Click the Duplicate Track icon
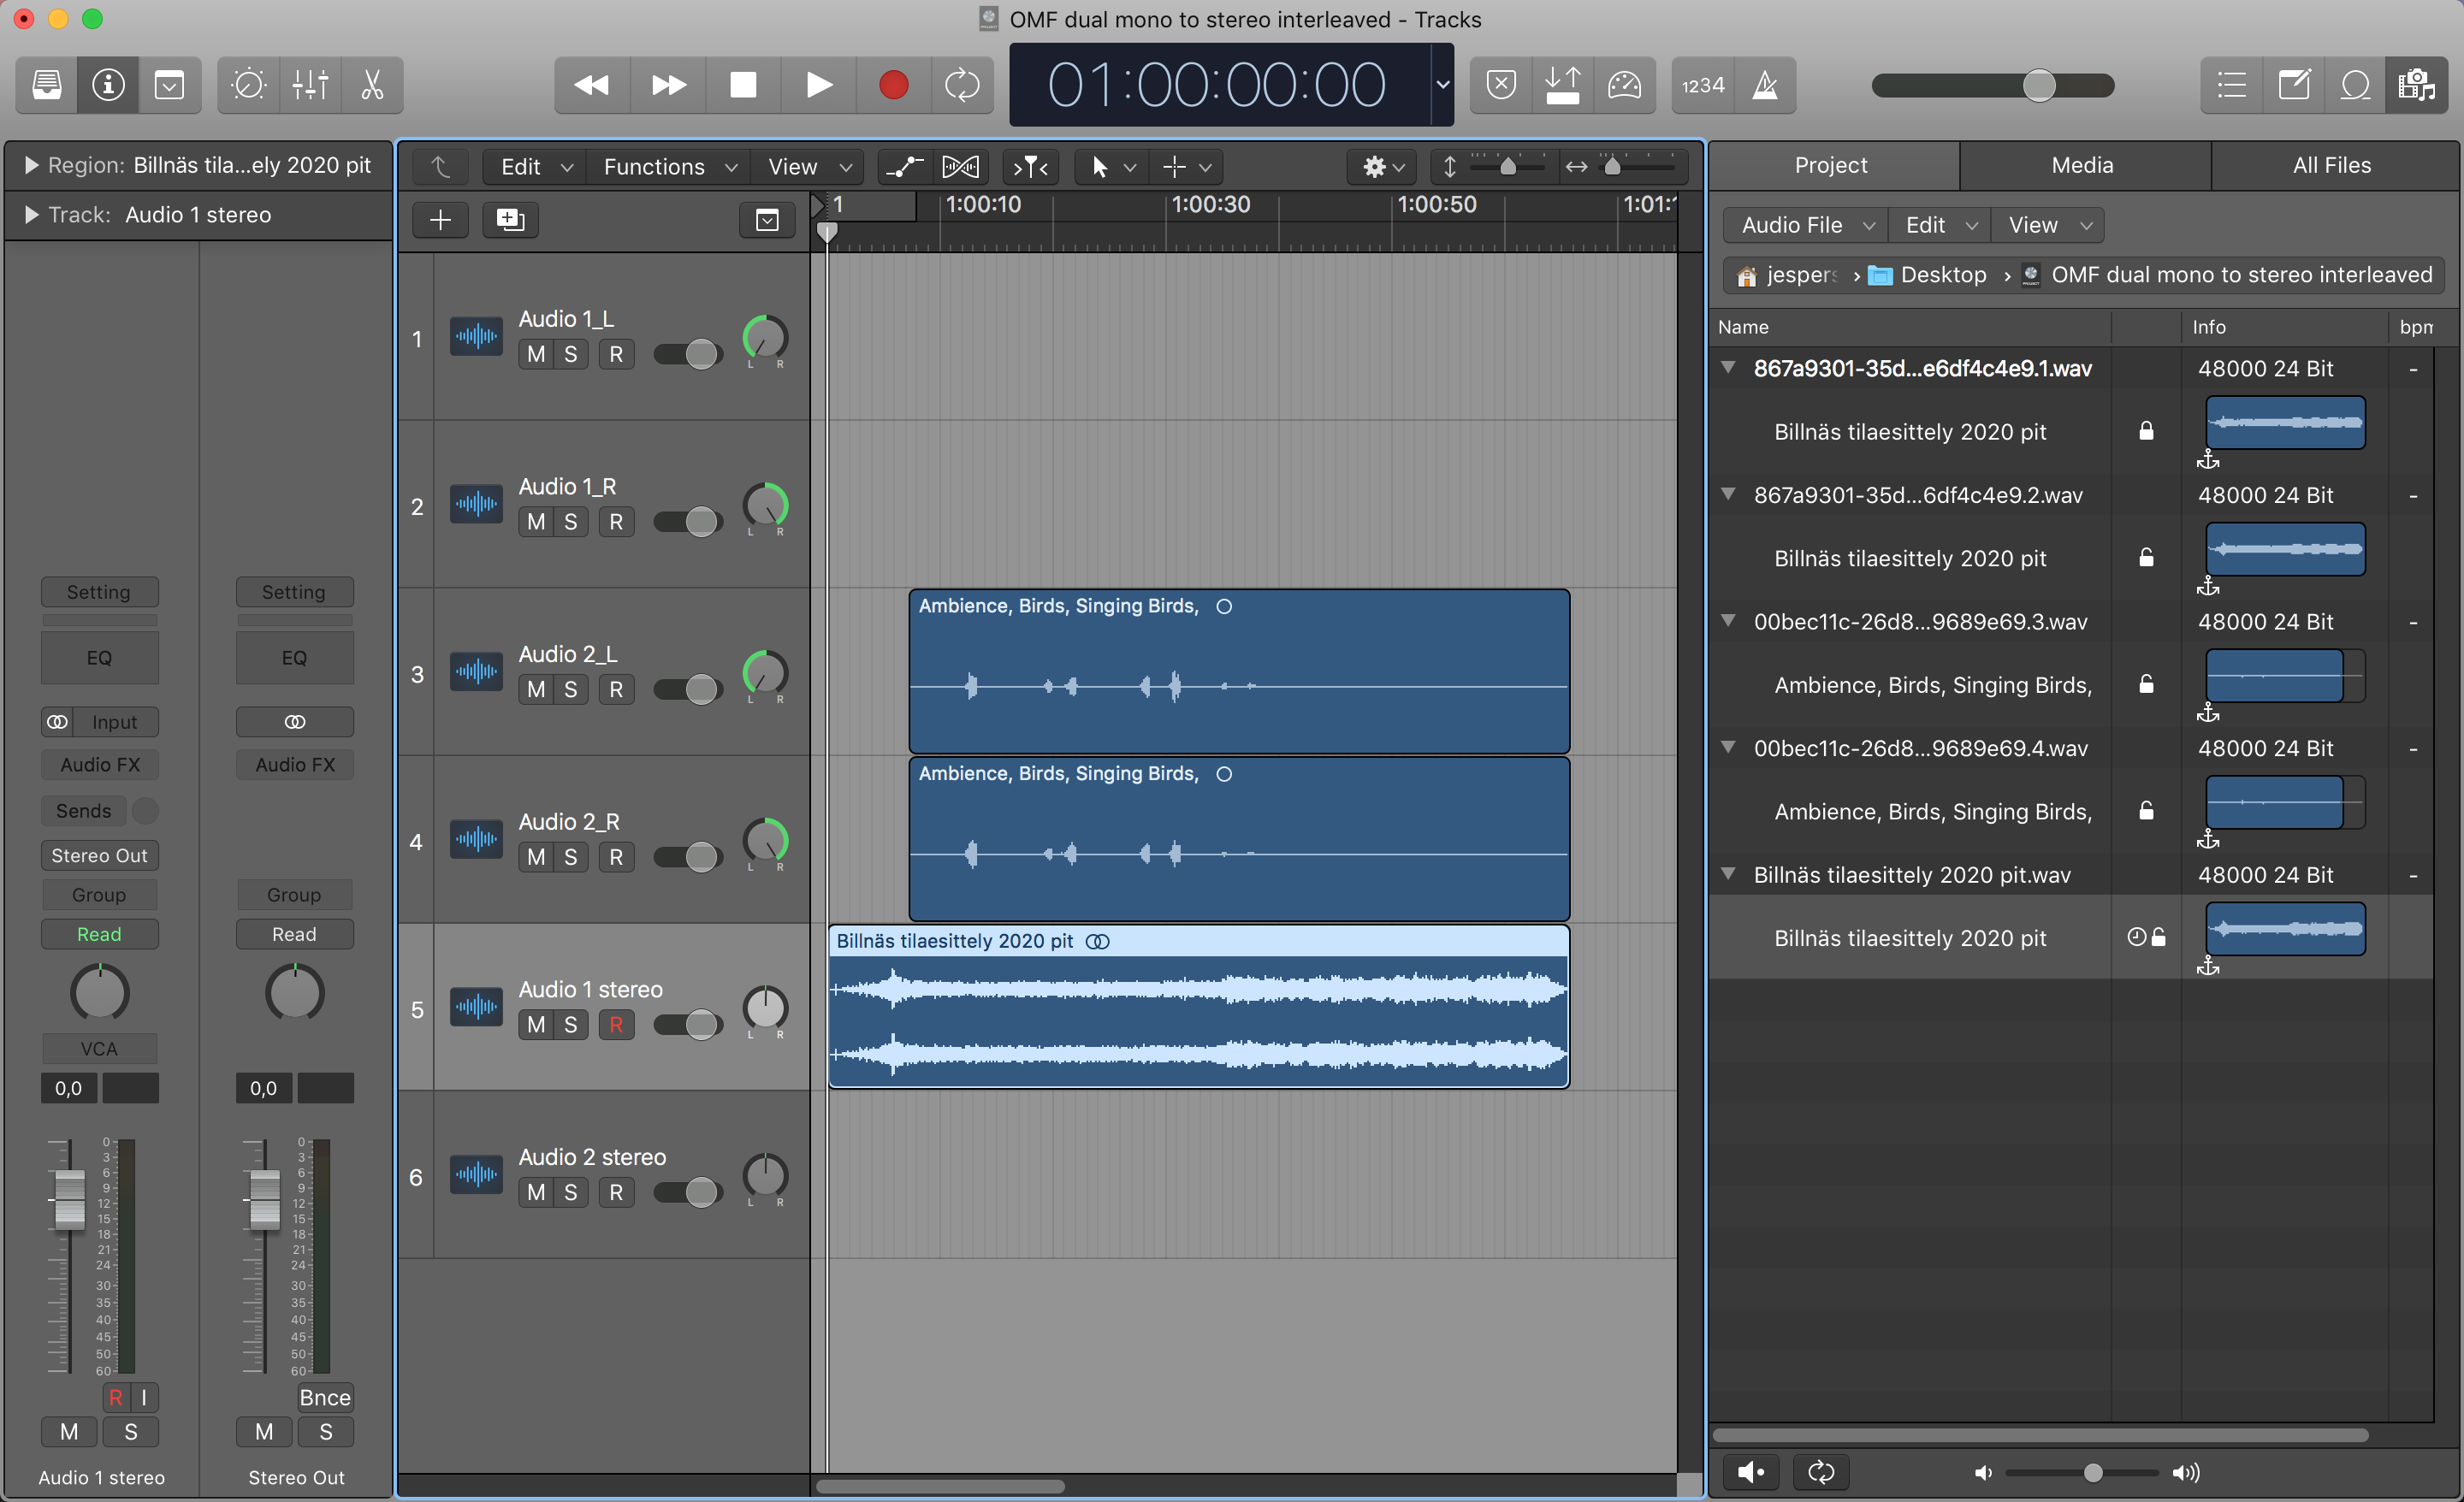The height and width of the screenshot is (1502, 2464). tap(510, 220)
